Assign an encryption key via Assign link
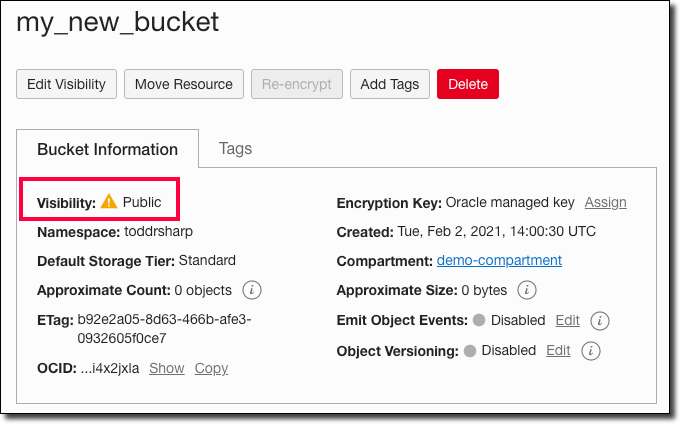This screenshot has width=680, height=424. [x=605, y=202]
